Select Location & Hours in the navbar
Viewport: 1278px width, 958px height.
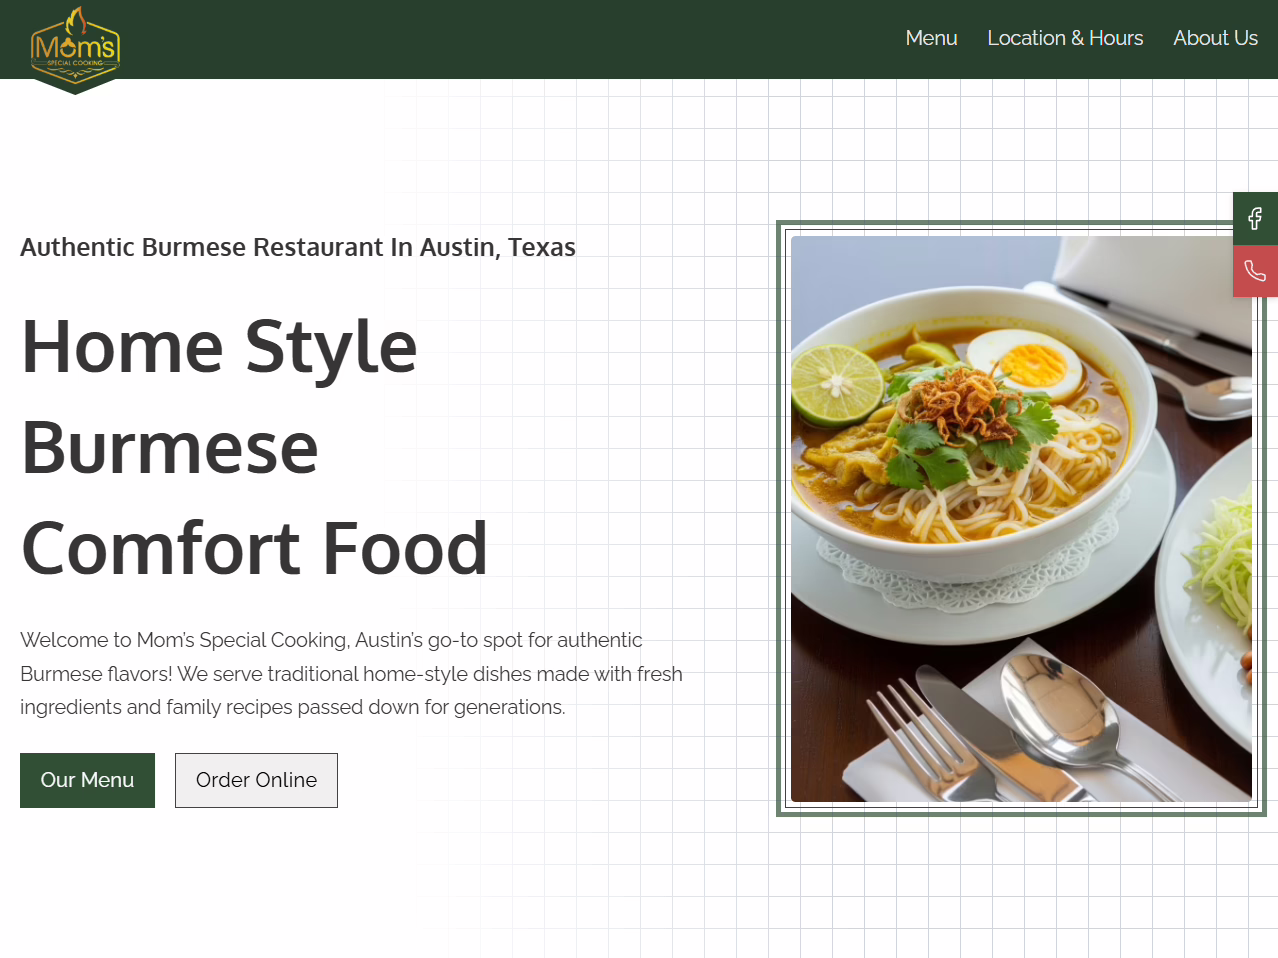(x=1065, y=39)
